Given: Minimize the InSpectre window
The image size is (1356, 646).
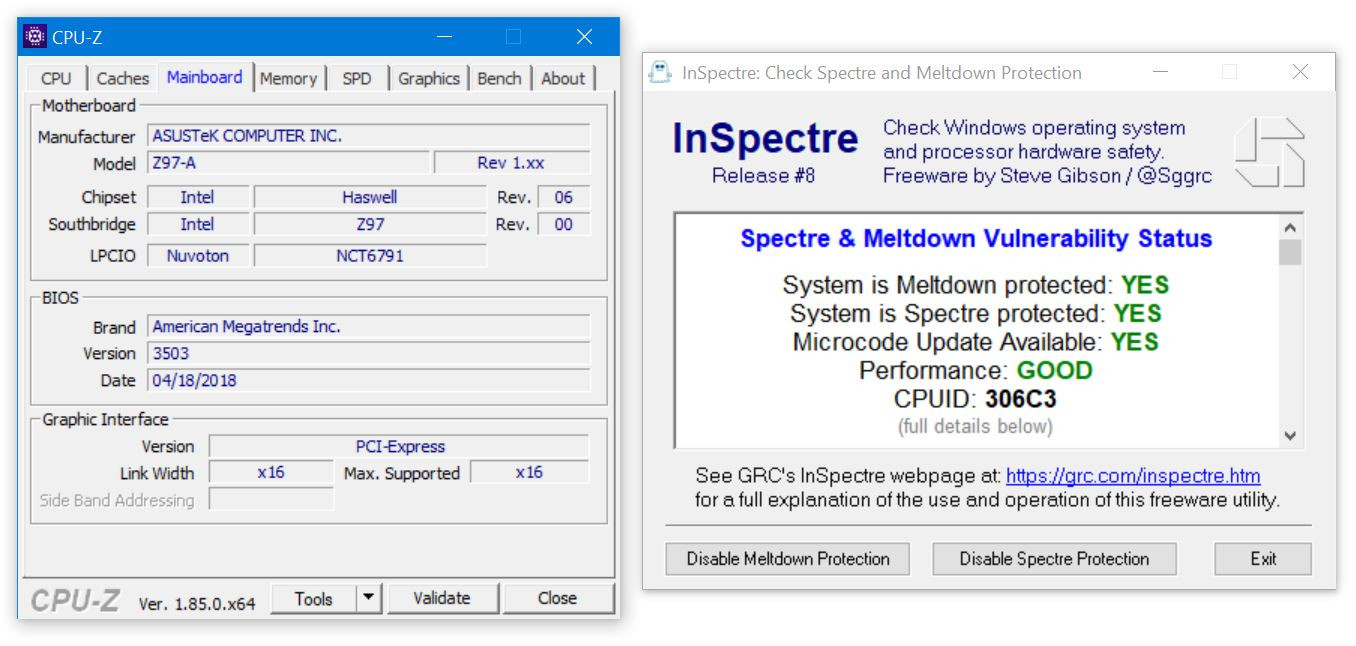Looking at the screenshot, I should 1160,72.
